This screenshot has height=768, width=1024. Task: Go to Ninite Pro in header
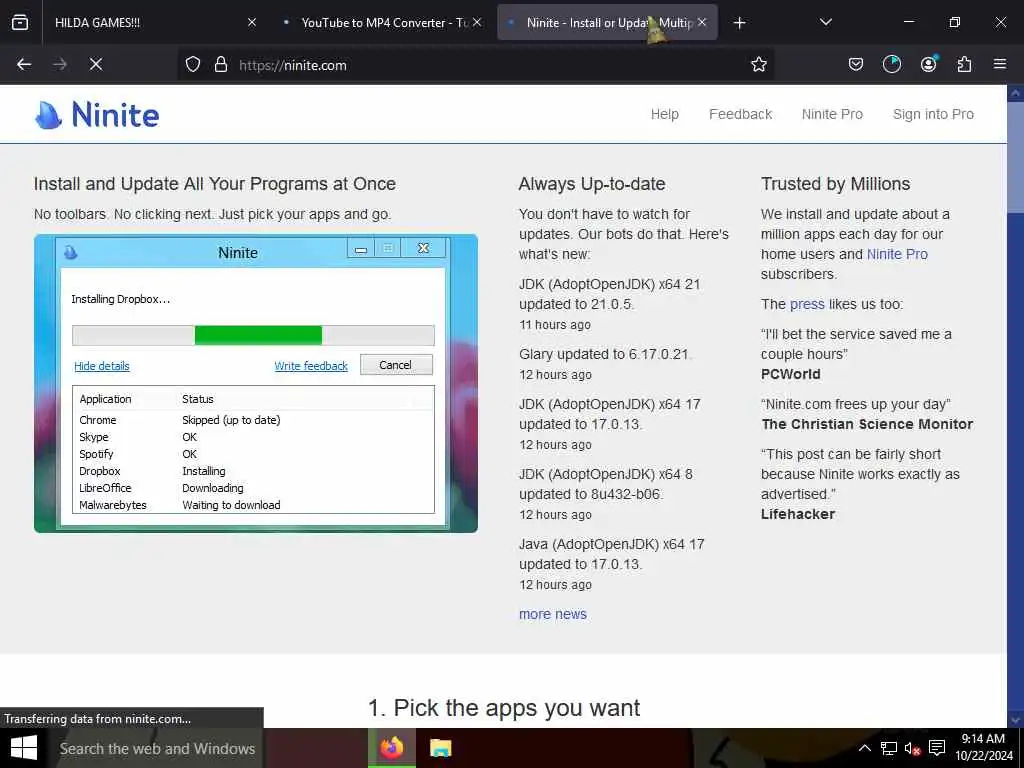point(832,114)
